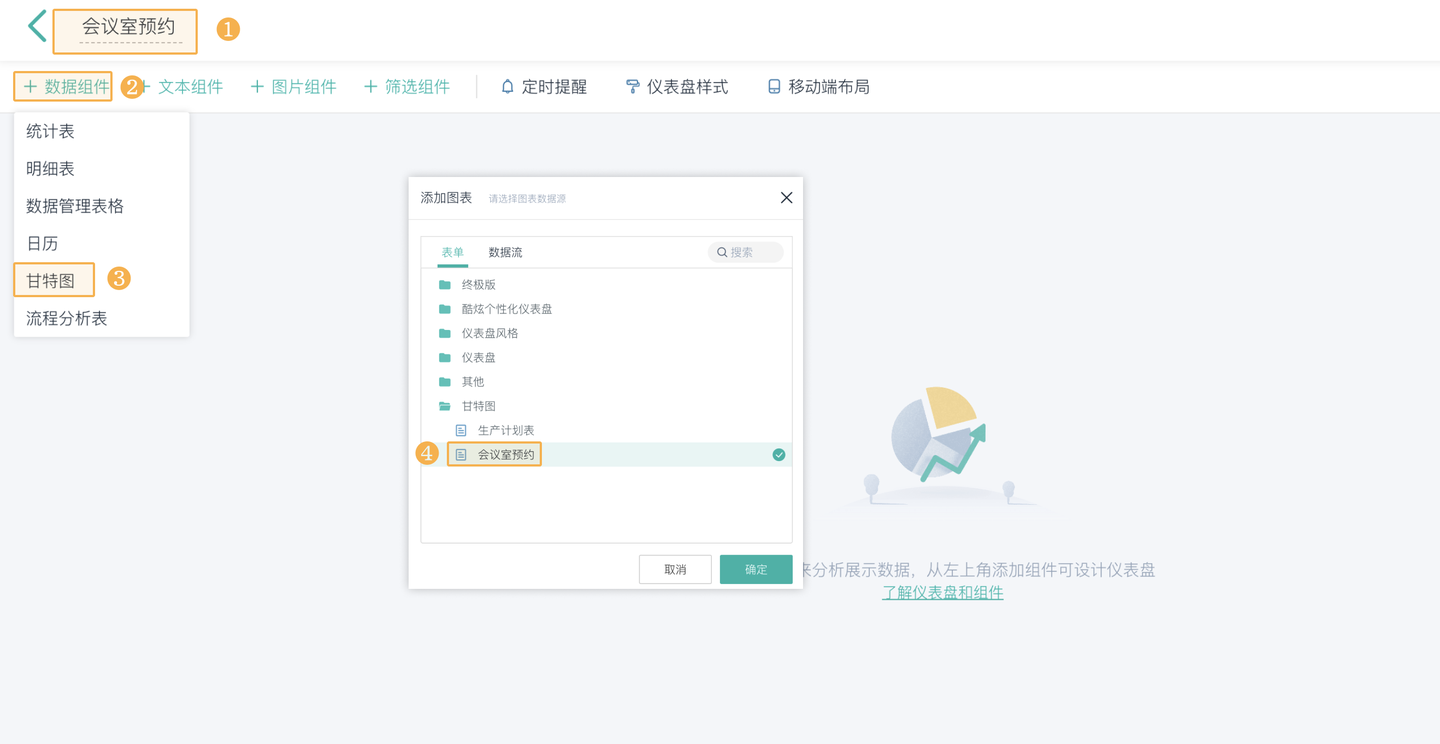
Task: Open the 了解仪表盘和组件 link
Action: click(942, 592)
